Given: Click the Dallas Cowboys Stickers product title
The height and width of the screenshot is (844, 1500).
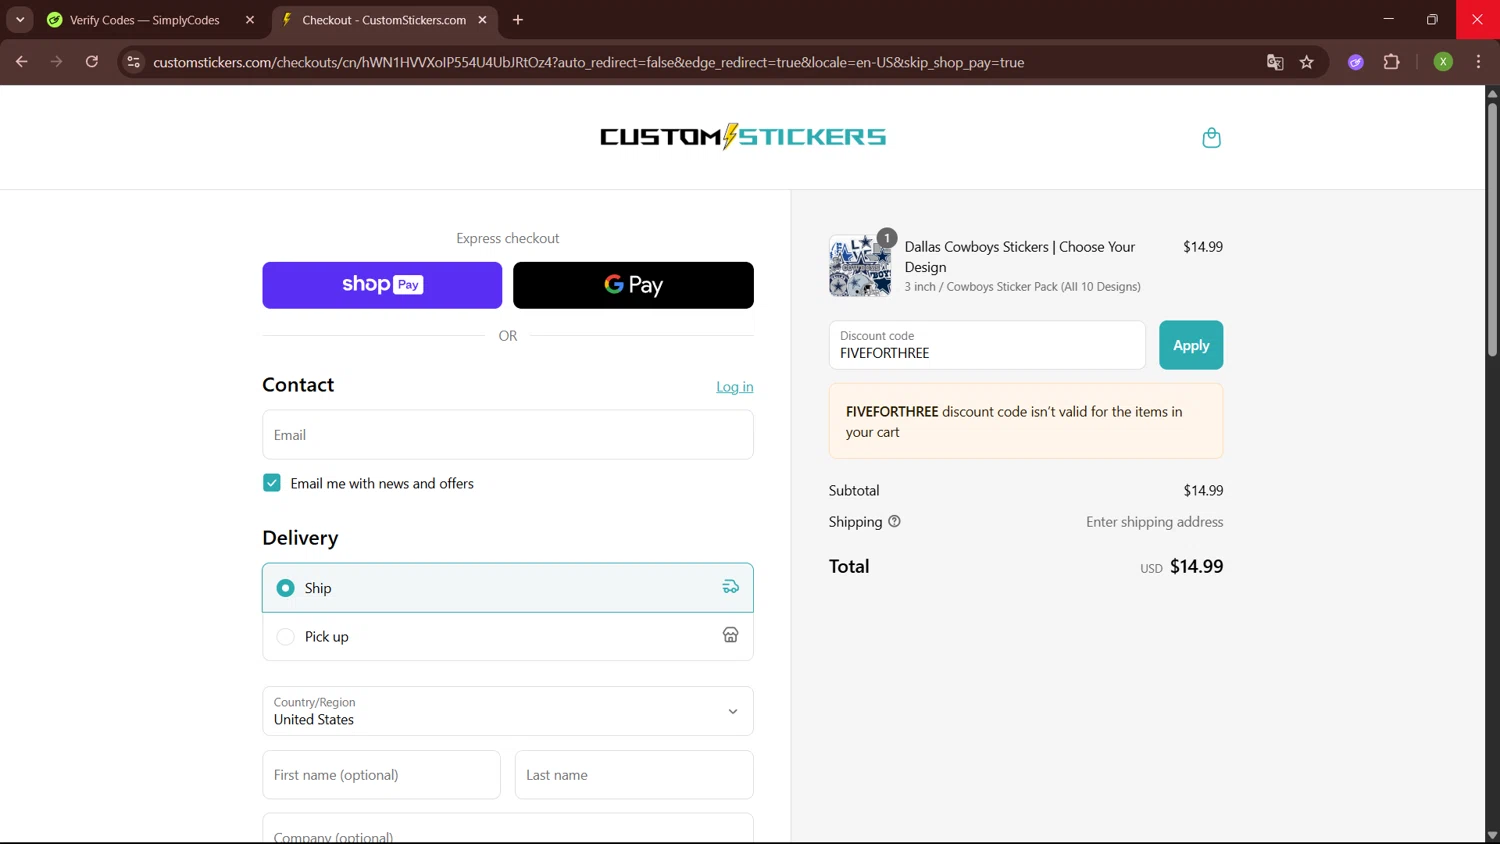Looking at the screenshot, I should click(x=1020, y=257).
